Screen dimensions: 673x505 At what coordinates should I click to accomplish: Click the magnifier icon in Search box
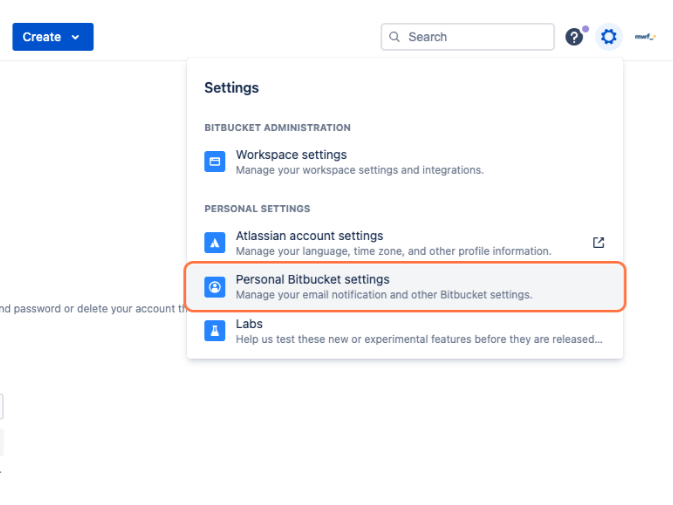[395, 37]
